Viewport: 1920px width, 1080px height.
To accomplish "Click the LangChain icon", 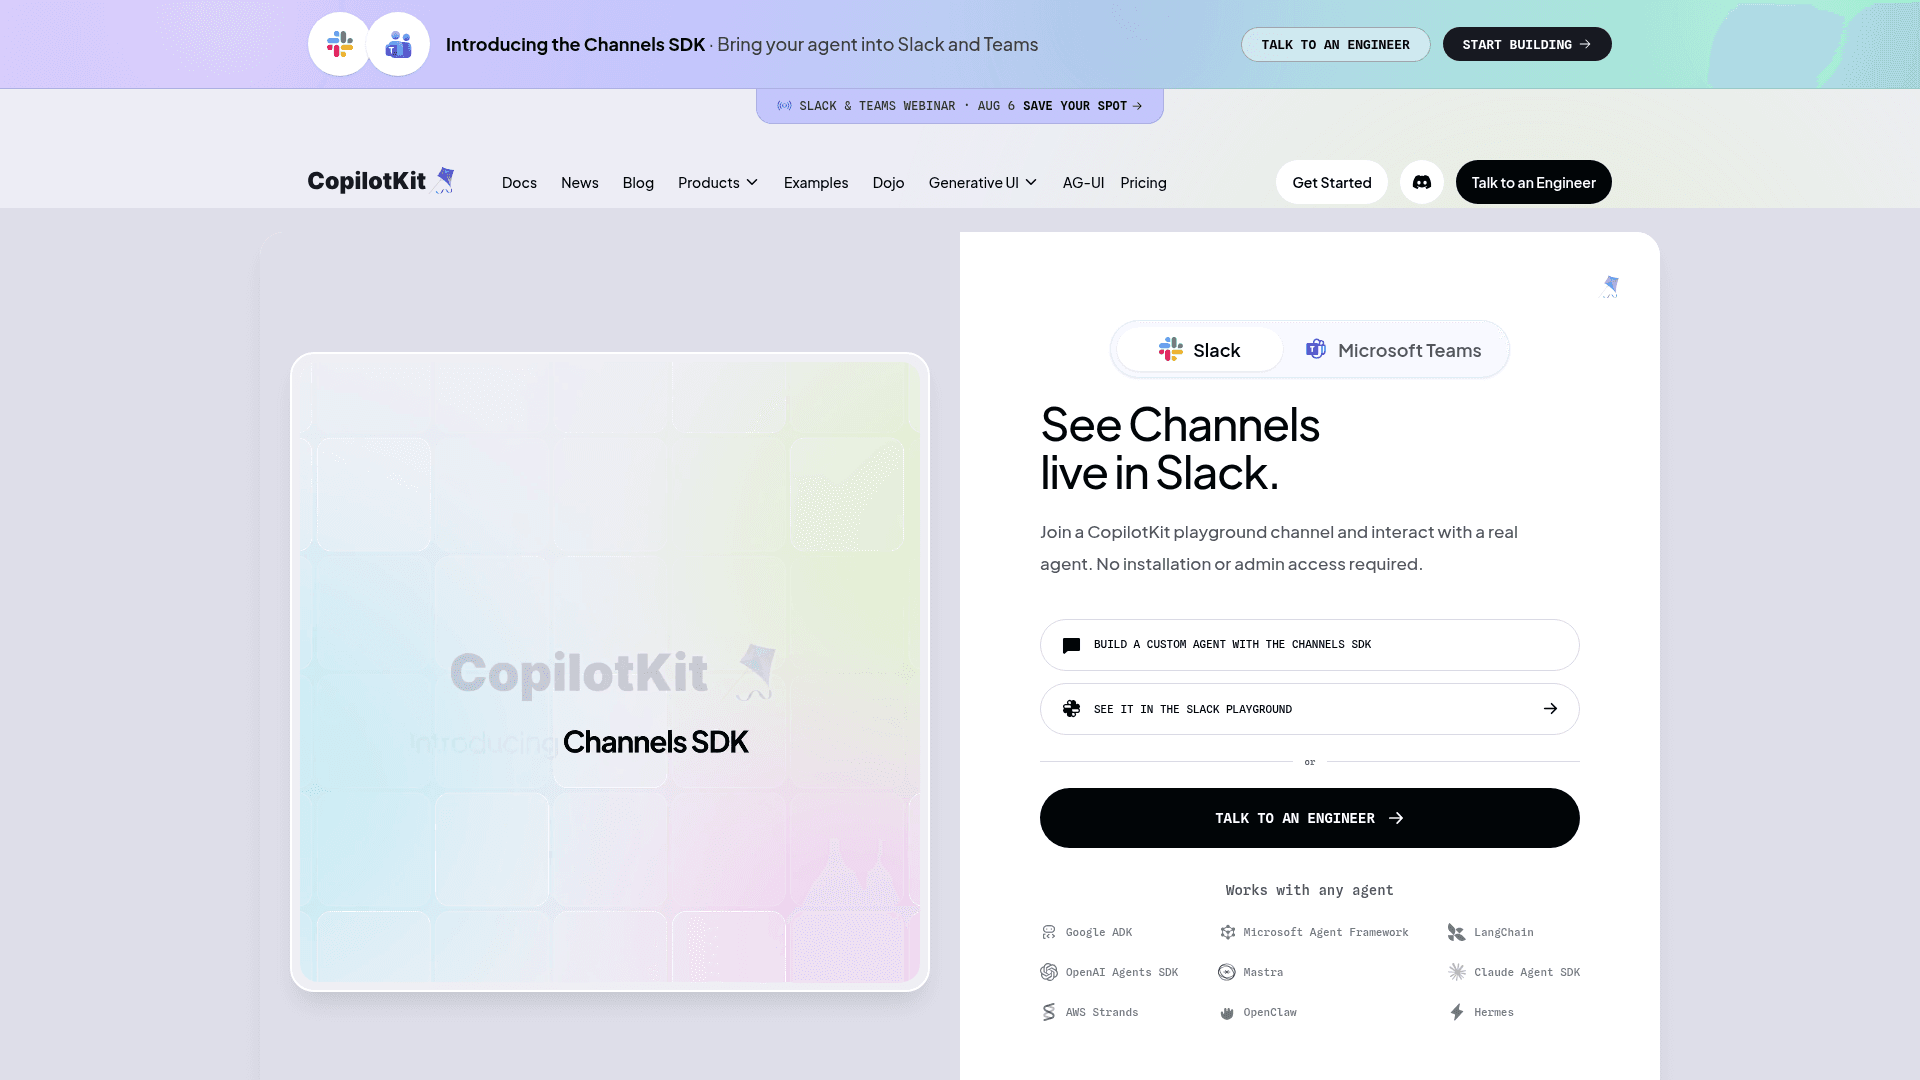I will (1456, 932).
